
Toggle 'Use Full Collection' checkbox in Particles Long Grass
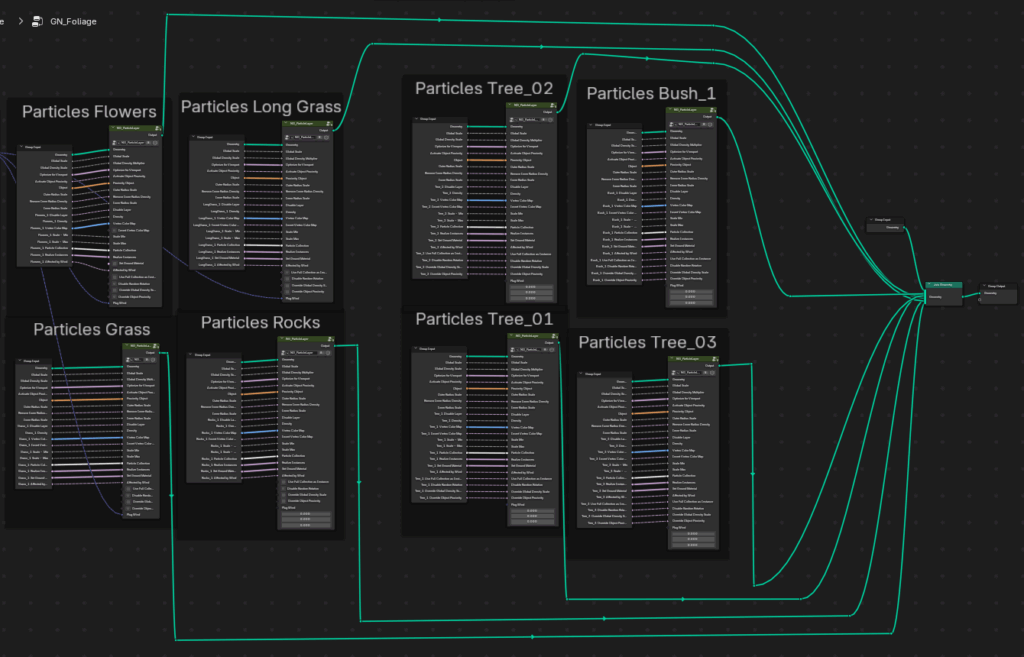(288, 271)
